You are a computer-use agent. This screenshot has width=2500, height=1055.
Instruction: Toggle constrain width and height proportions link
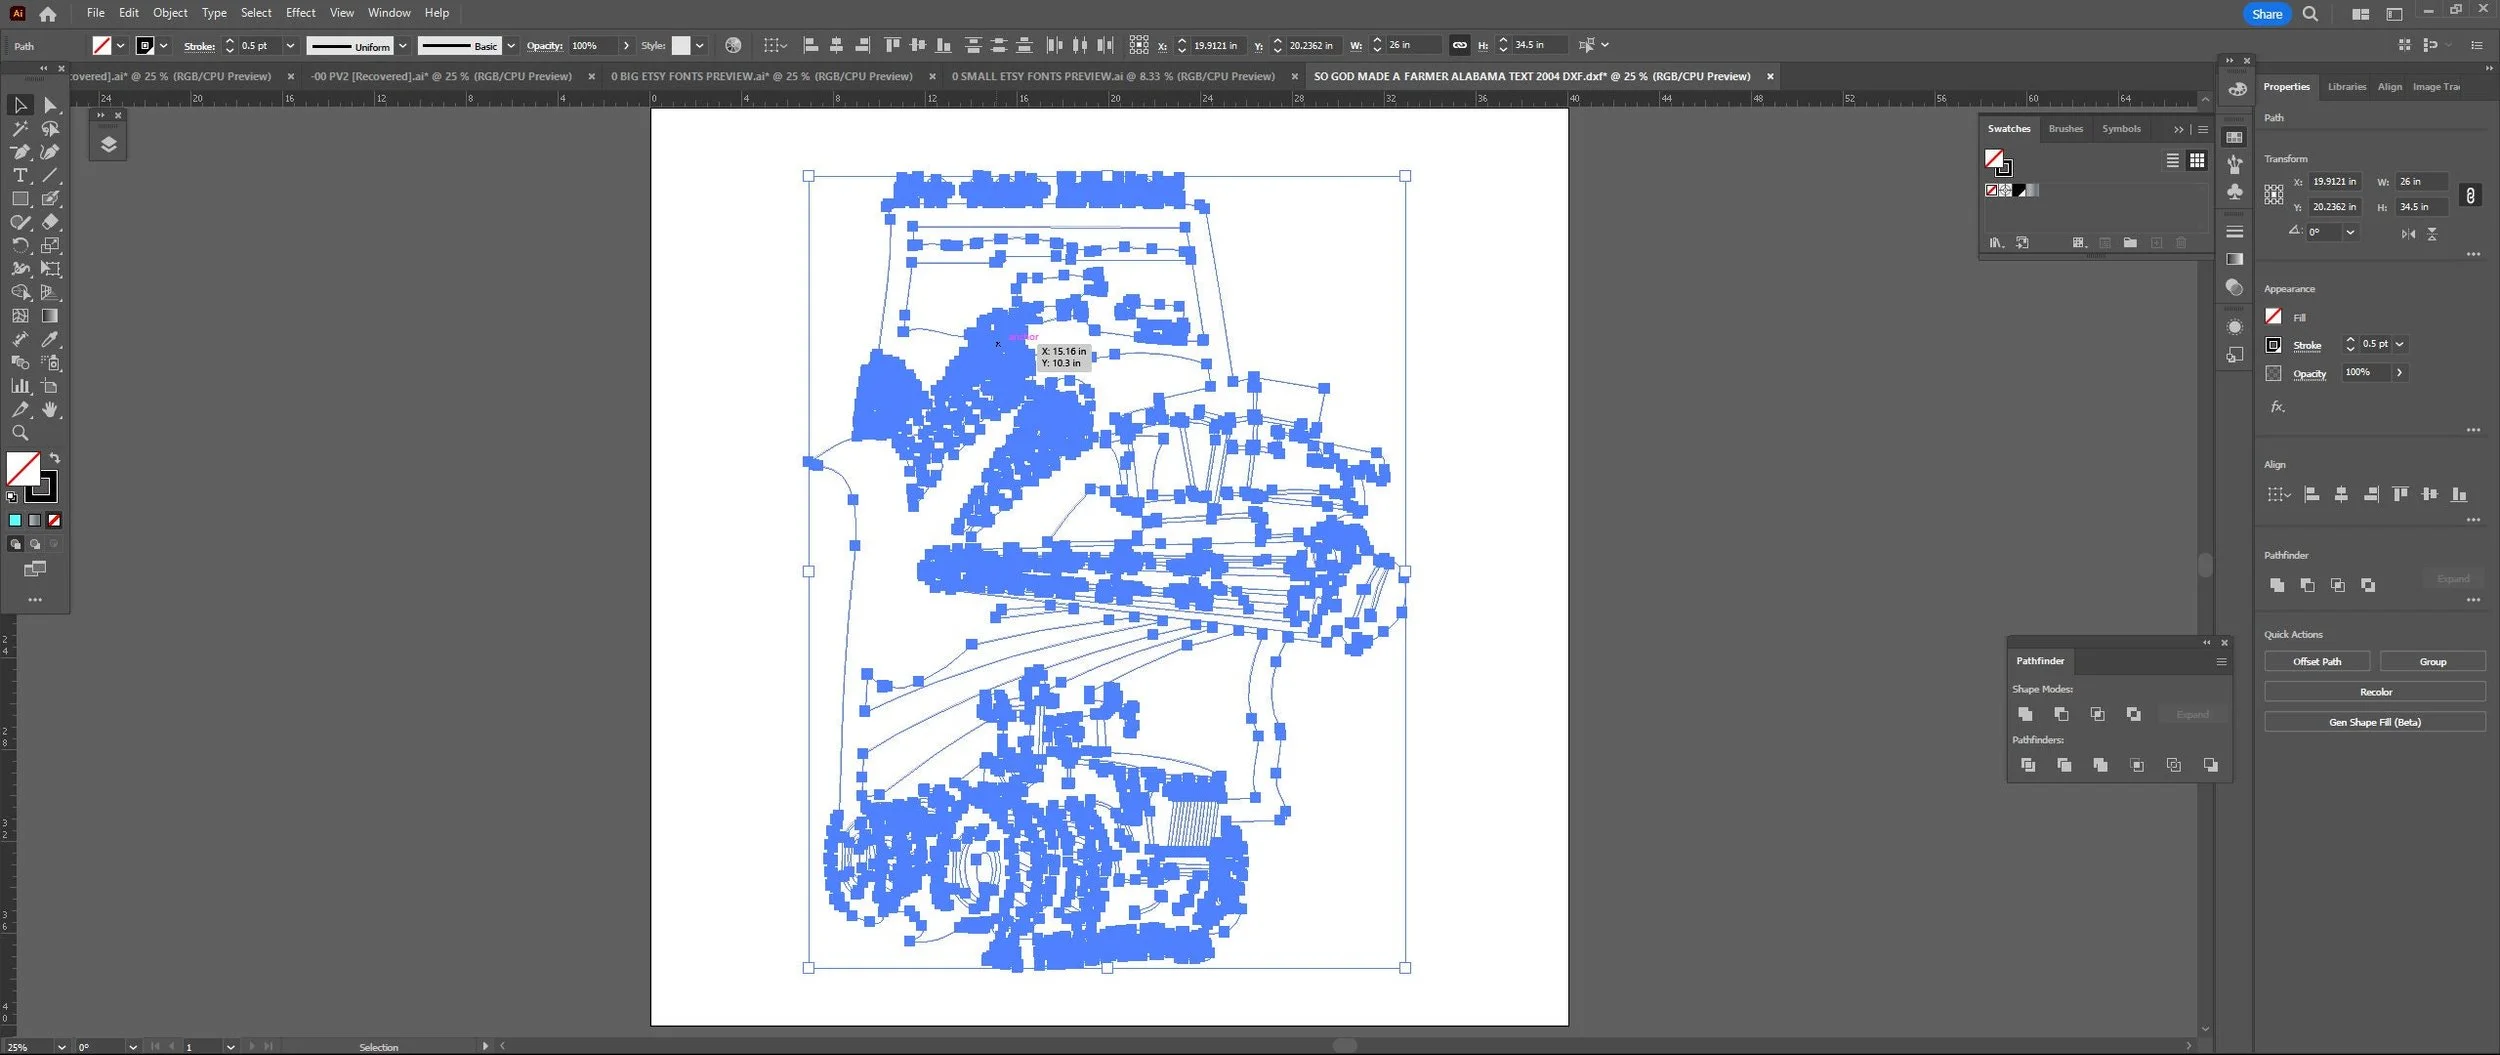[2470, 195]
